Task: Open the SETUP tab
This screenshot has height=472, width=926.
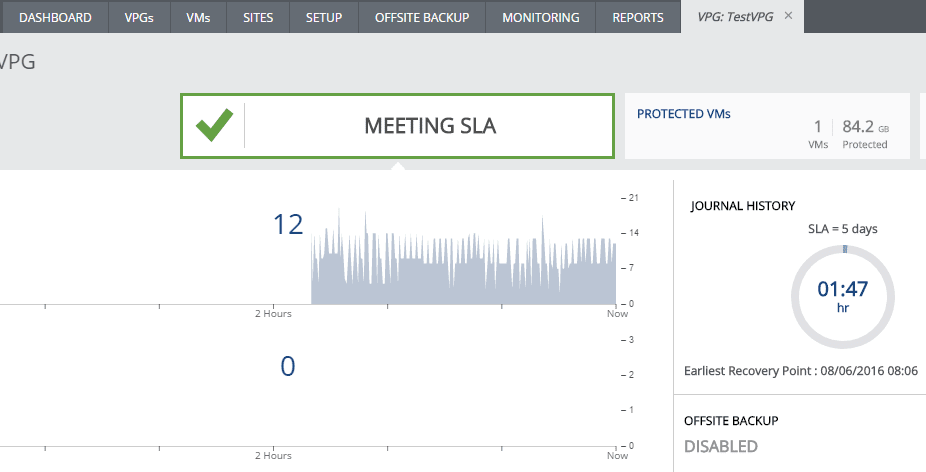Action: [x=324, y=17]
